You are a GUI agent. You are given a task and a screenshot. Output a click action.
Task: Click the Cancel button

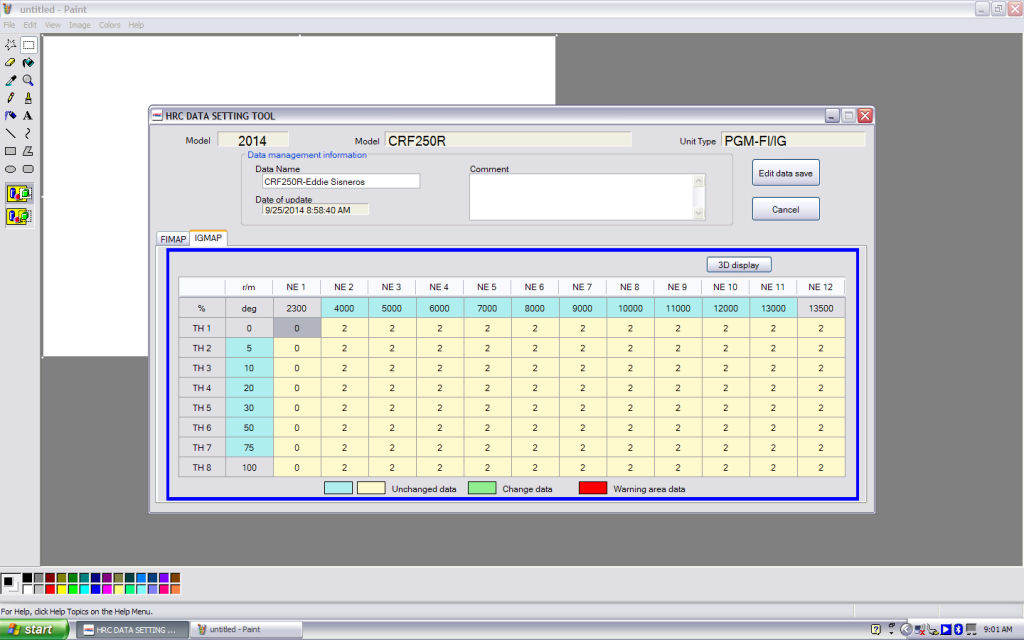786,210
